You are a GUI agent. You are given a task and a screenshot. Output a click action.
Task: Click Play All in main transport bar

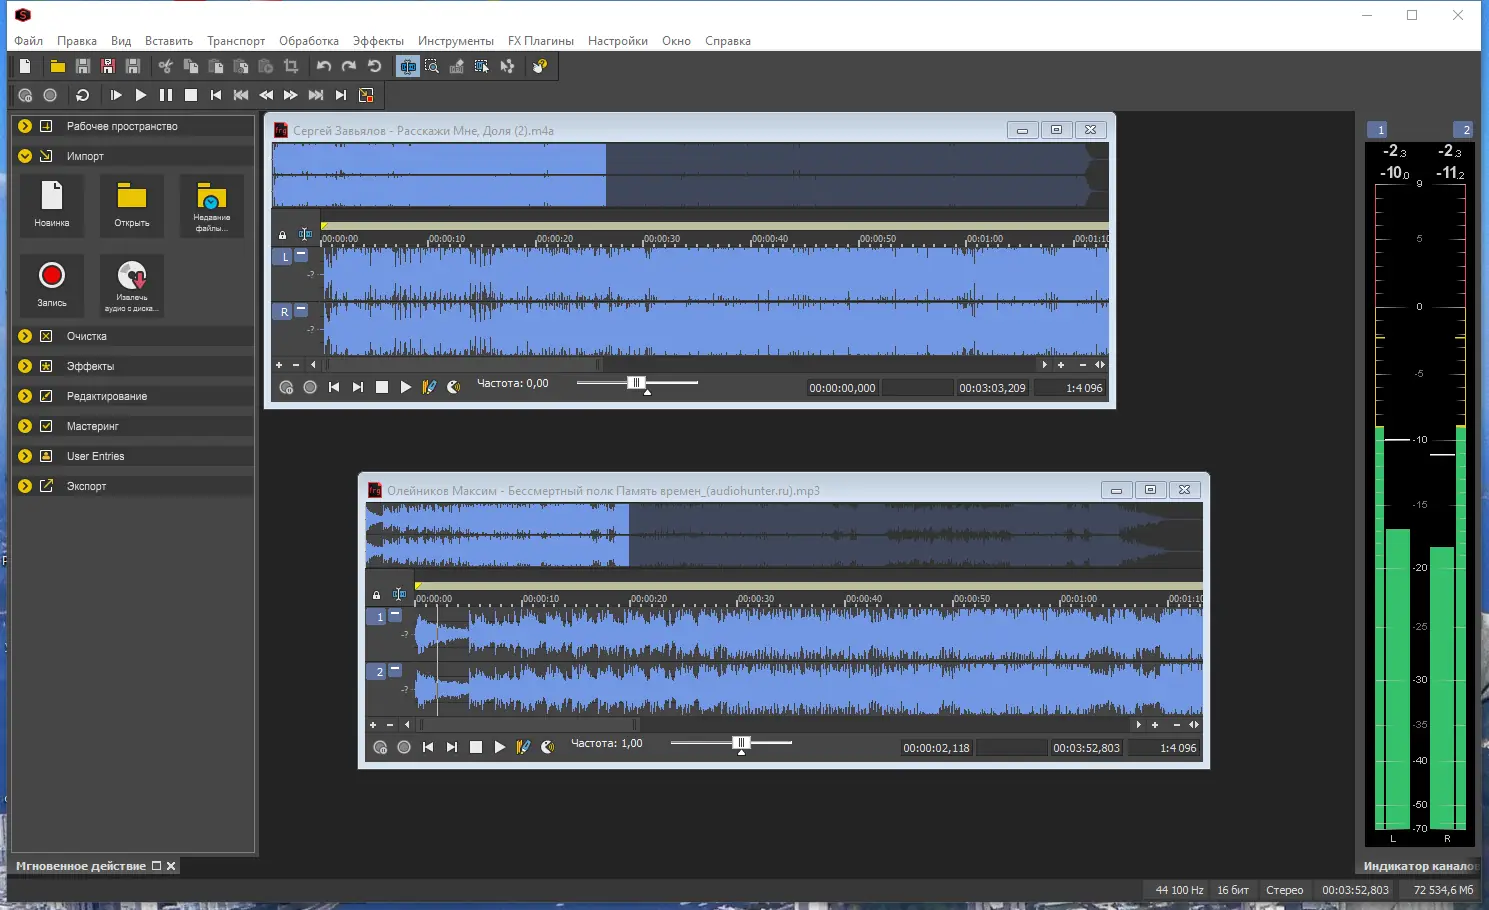(116, 95)
